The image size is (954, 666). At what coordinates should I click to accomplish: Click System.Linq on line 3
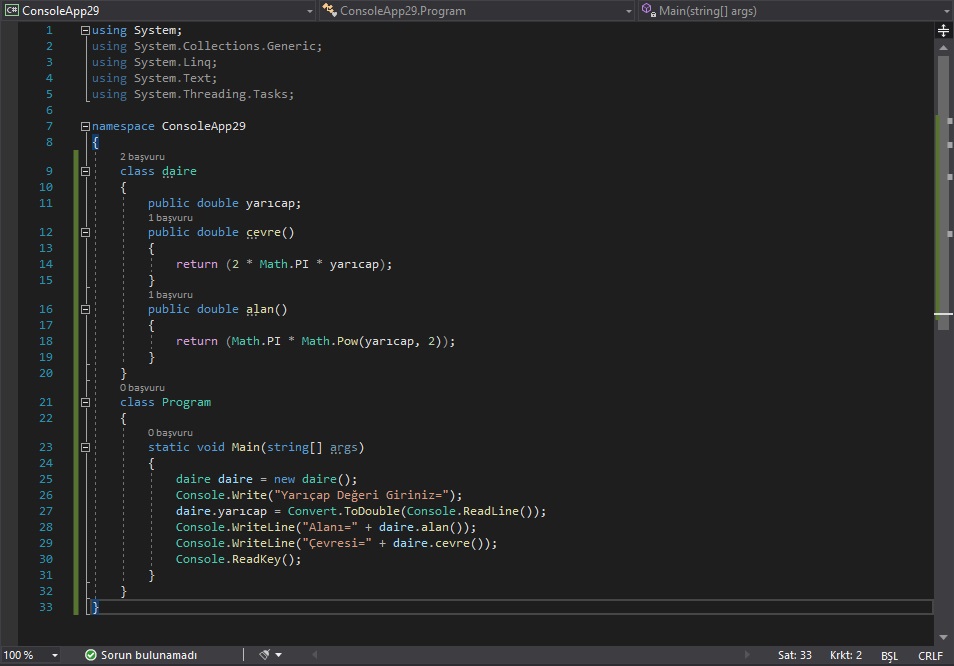click(172, 62)
